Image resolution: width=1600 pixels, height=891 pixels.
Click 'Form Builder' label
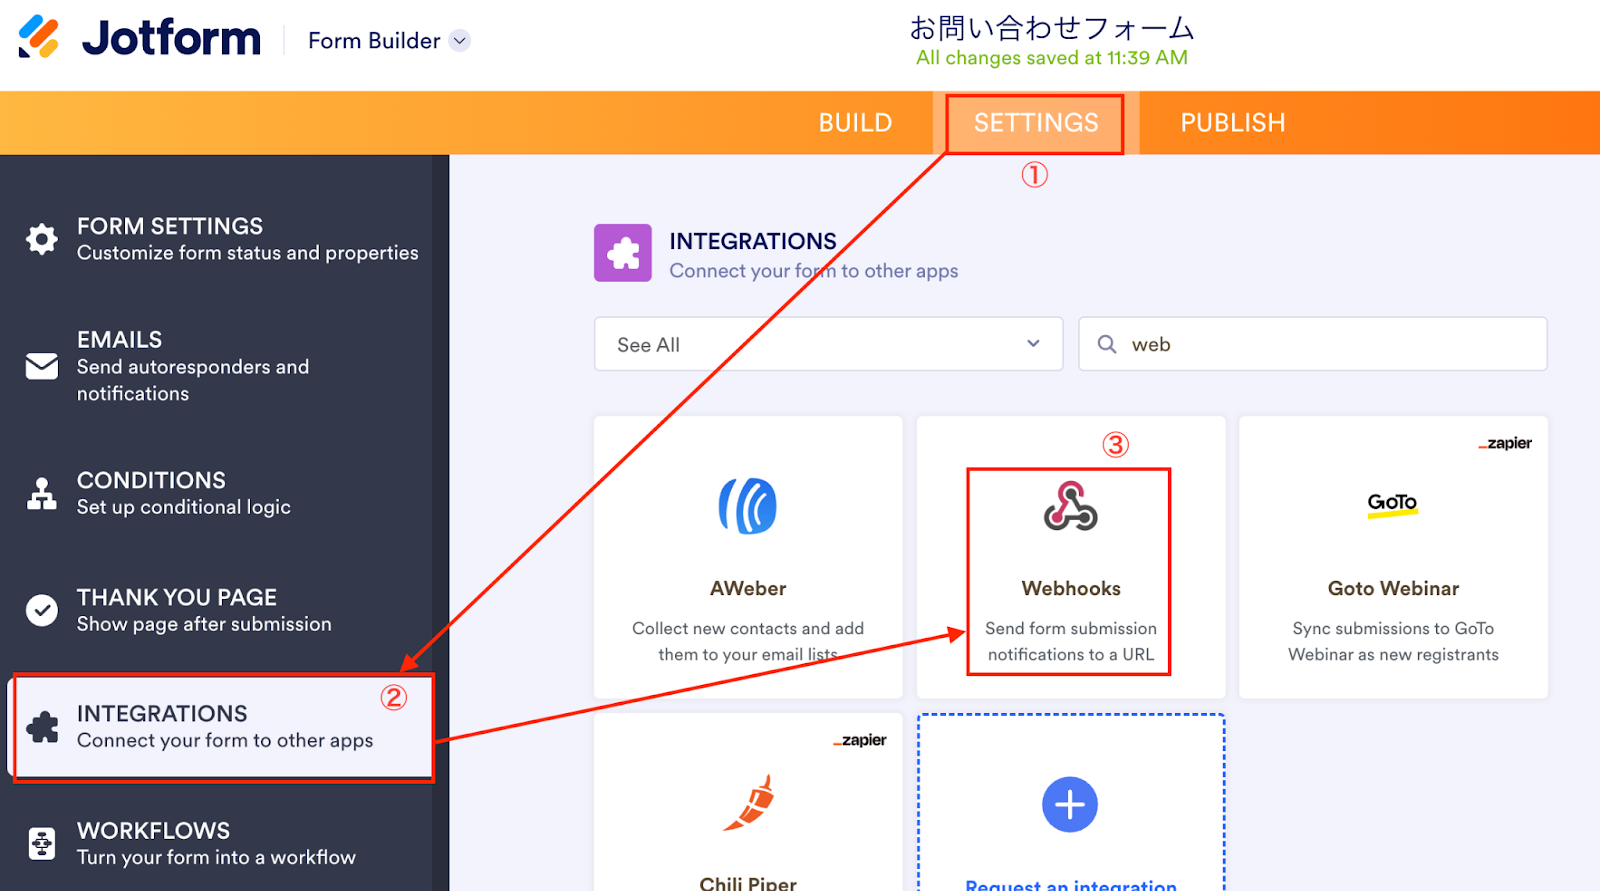point(374,41)
